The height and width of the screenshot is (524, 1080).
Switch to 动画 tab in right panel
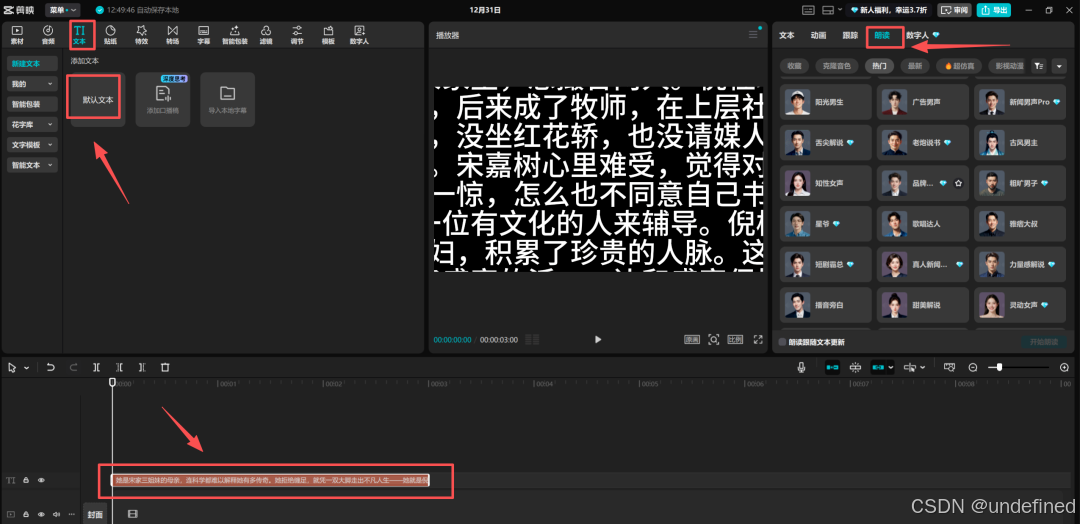818,35
